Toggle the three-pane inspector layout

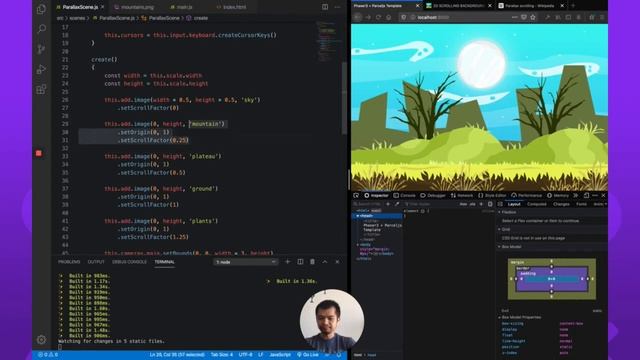(x=500, y=204)
